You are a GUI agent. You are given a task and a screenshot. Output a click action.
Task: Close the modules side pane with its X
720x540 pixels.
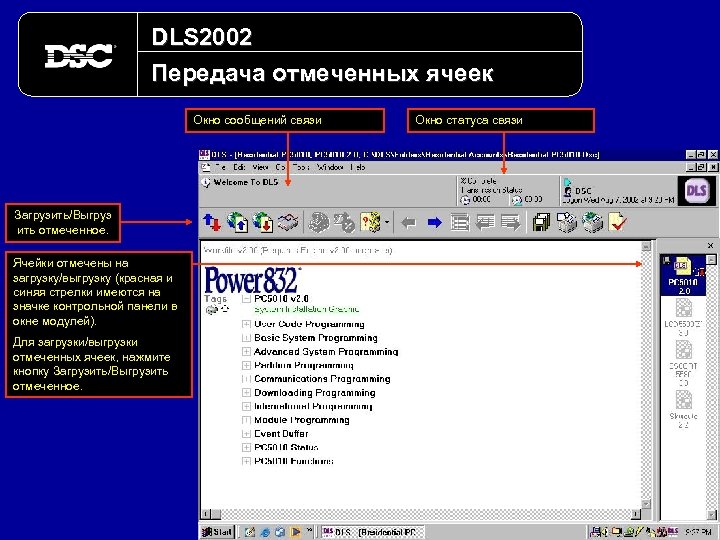(710, 246)
